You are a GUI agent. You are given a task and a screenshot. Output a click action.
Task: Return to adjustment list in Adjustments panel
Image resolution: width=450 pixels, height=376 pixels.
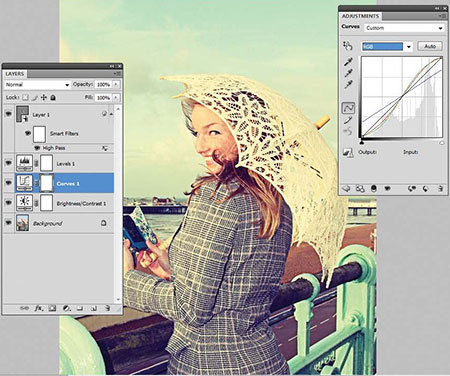tap(346, 189)
